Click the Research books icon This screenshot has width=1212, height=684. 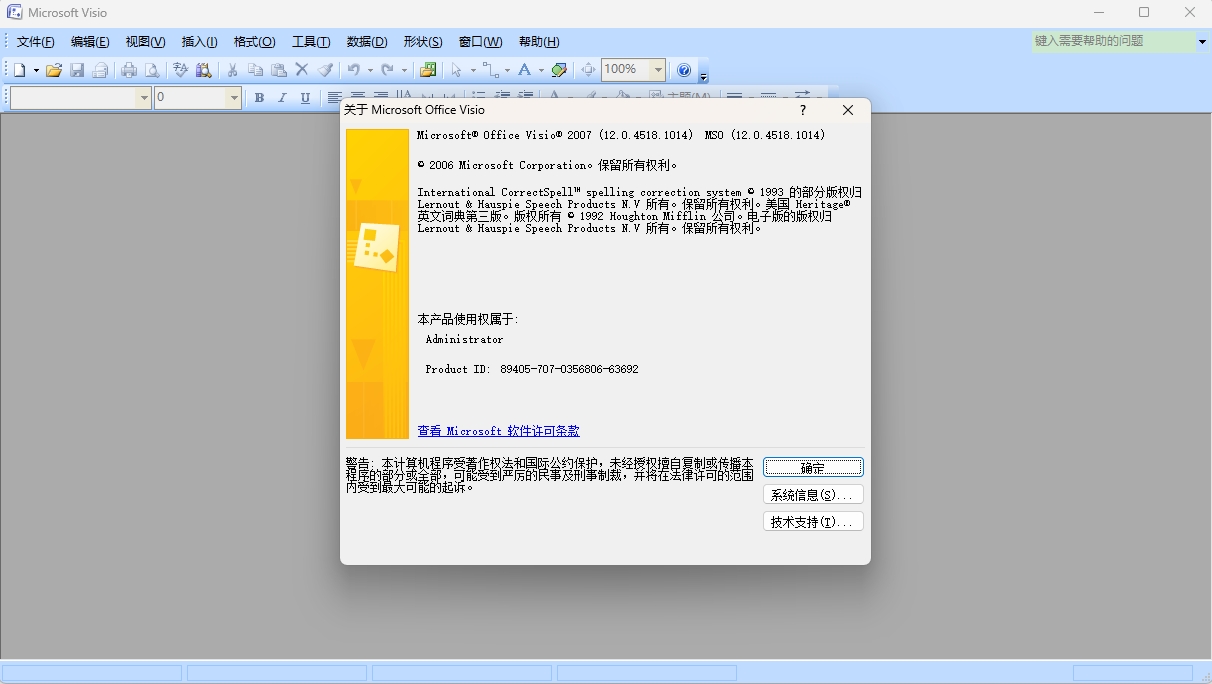[x=204, y=70]
